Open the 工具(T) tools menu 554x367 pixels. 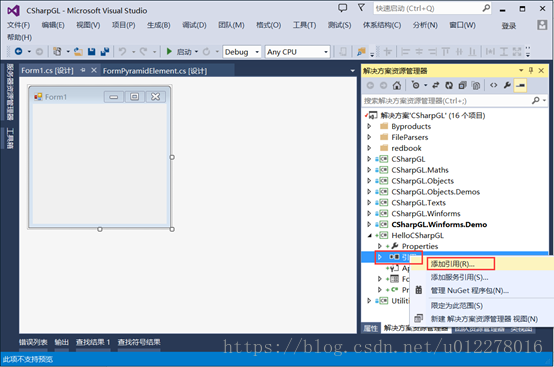click(304, 25)
